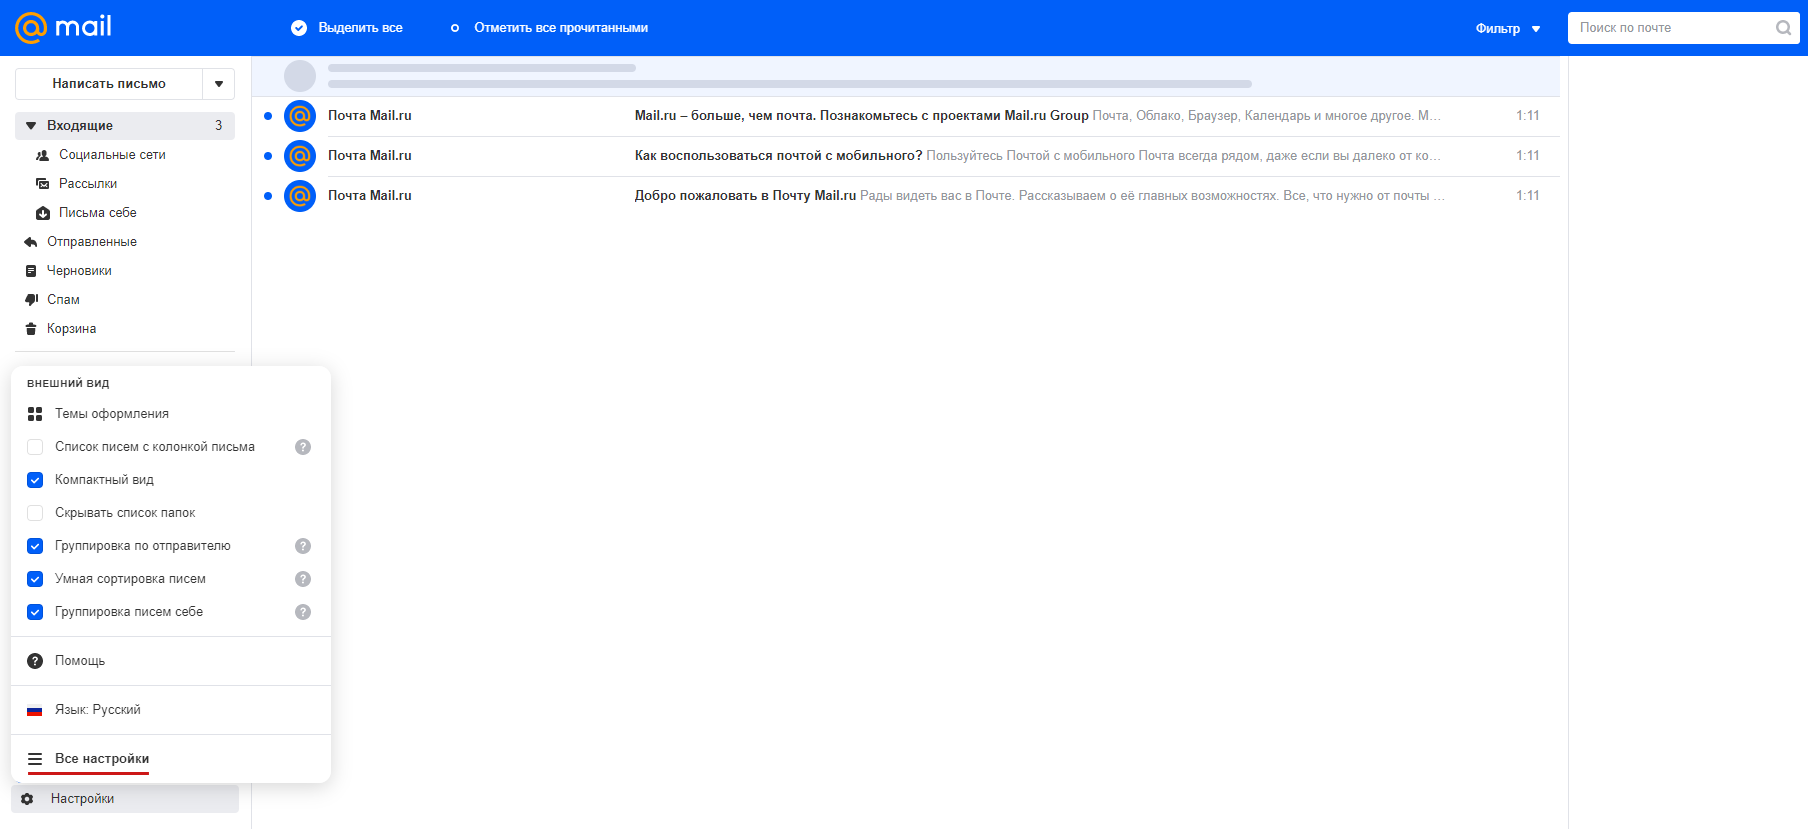Click Выделить все button
The width and height of the screenshot is (1808, 829).
coord(347,28)
